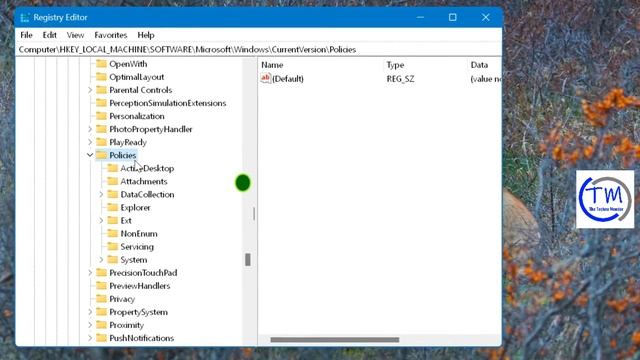
Task: Select the NonEnum folder icon
Action: pos(113,233)
